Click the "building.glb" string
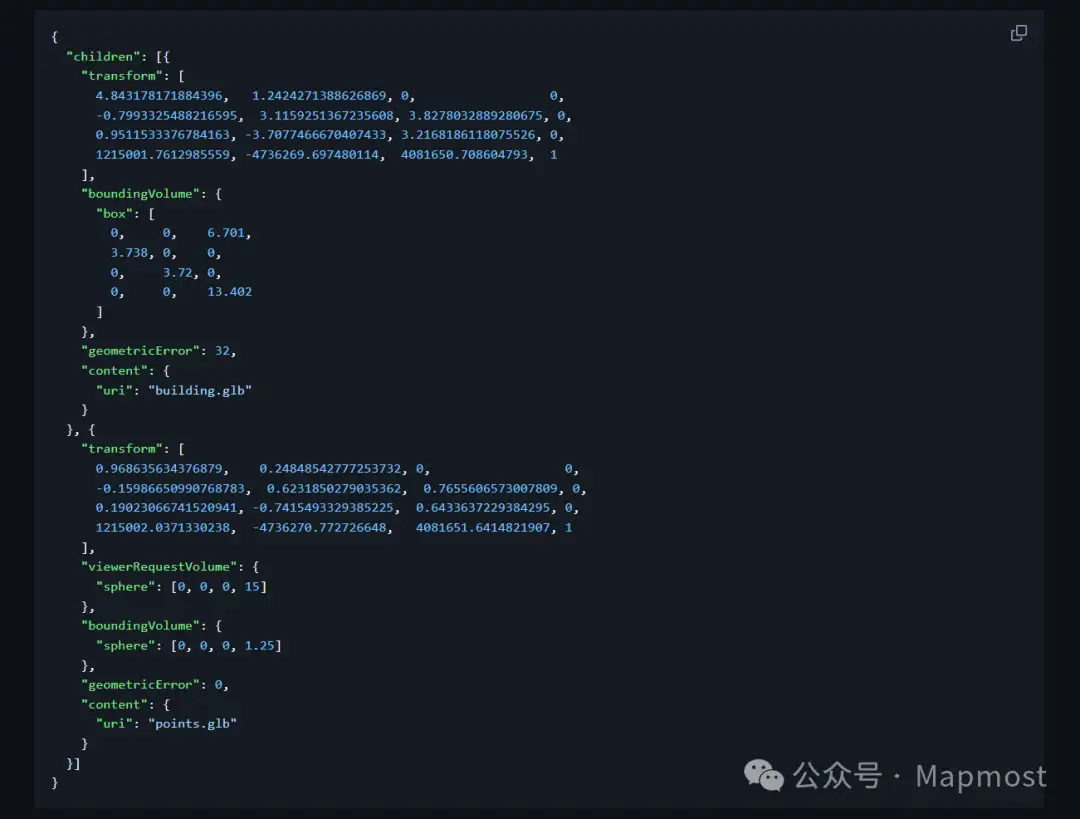1080x819 pixels. click(200, 391)
